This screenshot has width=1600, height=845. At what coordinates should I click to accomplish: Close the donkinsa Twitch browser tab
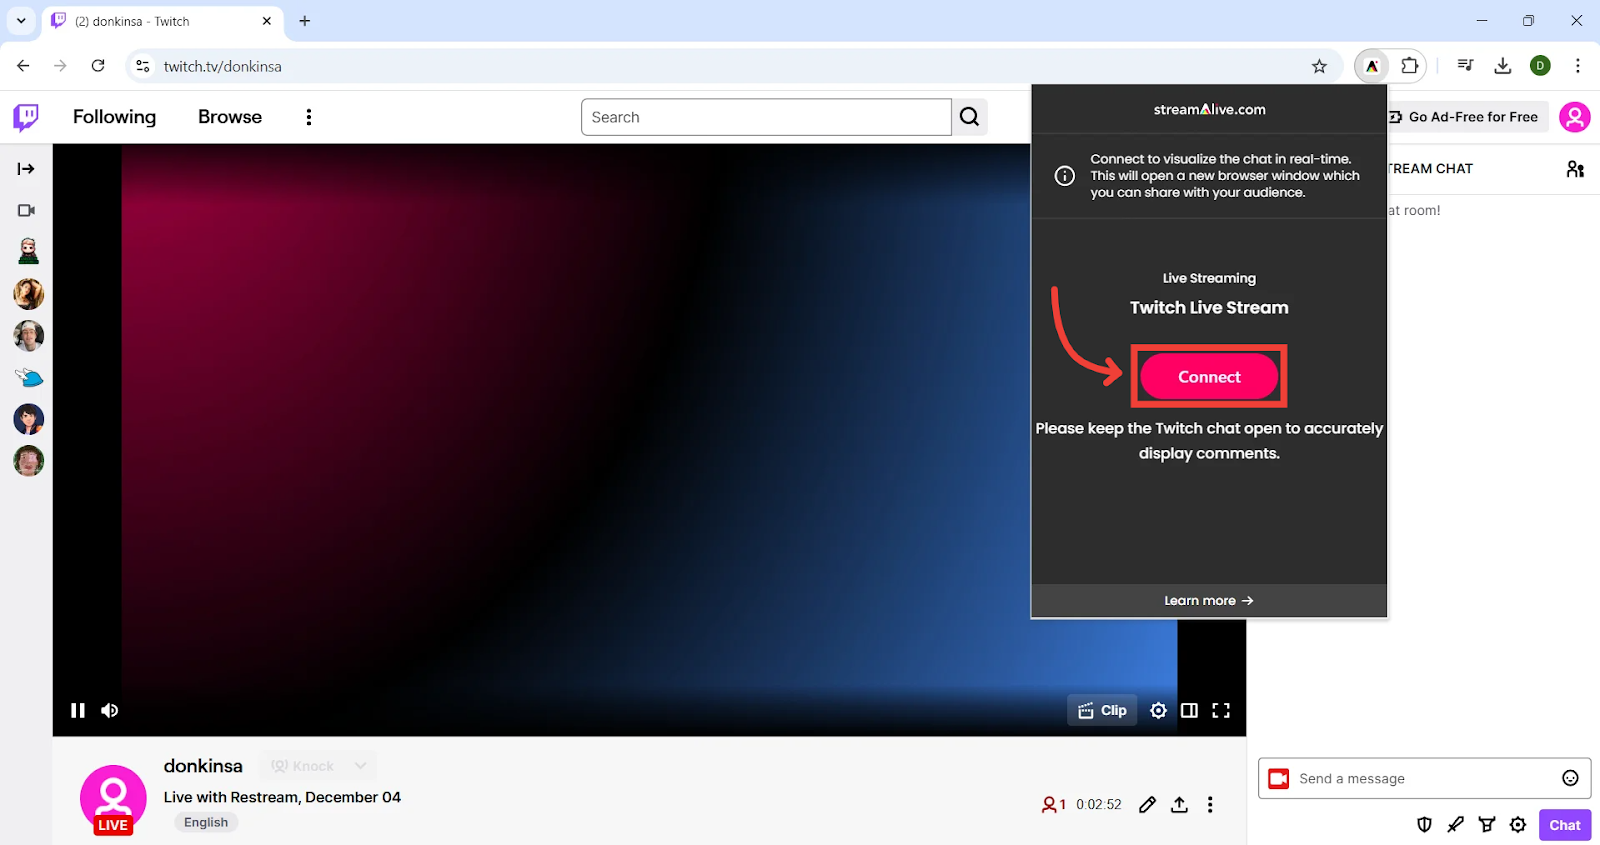(x=267, y=21)
